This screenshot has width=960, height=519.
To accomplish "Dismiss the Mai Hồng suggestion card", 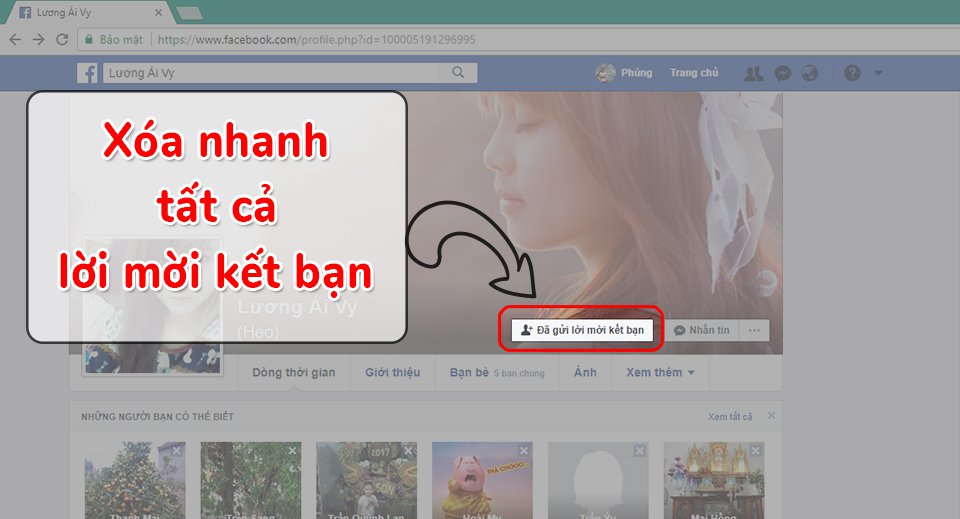I will [756, 450].
